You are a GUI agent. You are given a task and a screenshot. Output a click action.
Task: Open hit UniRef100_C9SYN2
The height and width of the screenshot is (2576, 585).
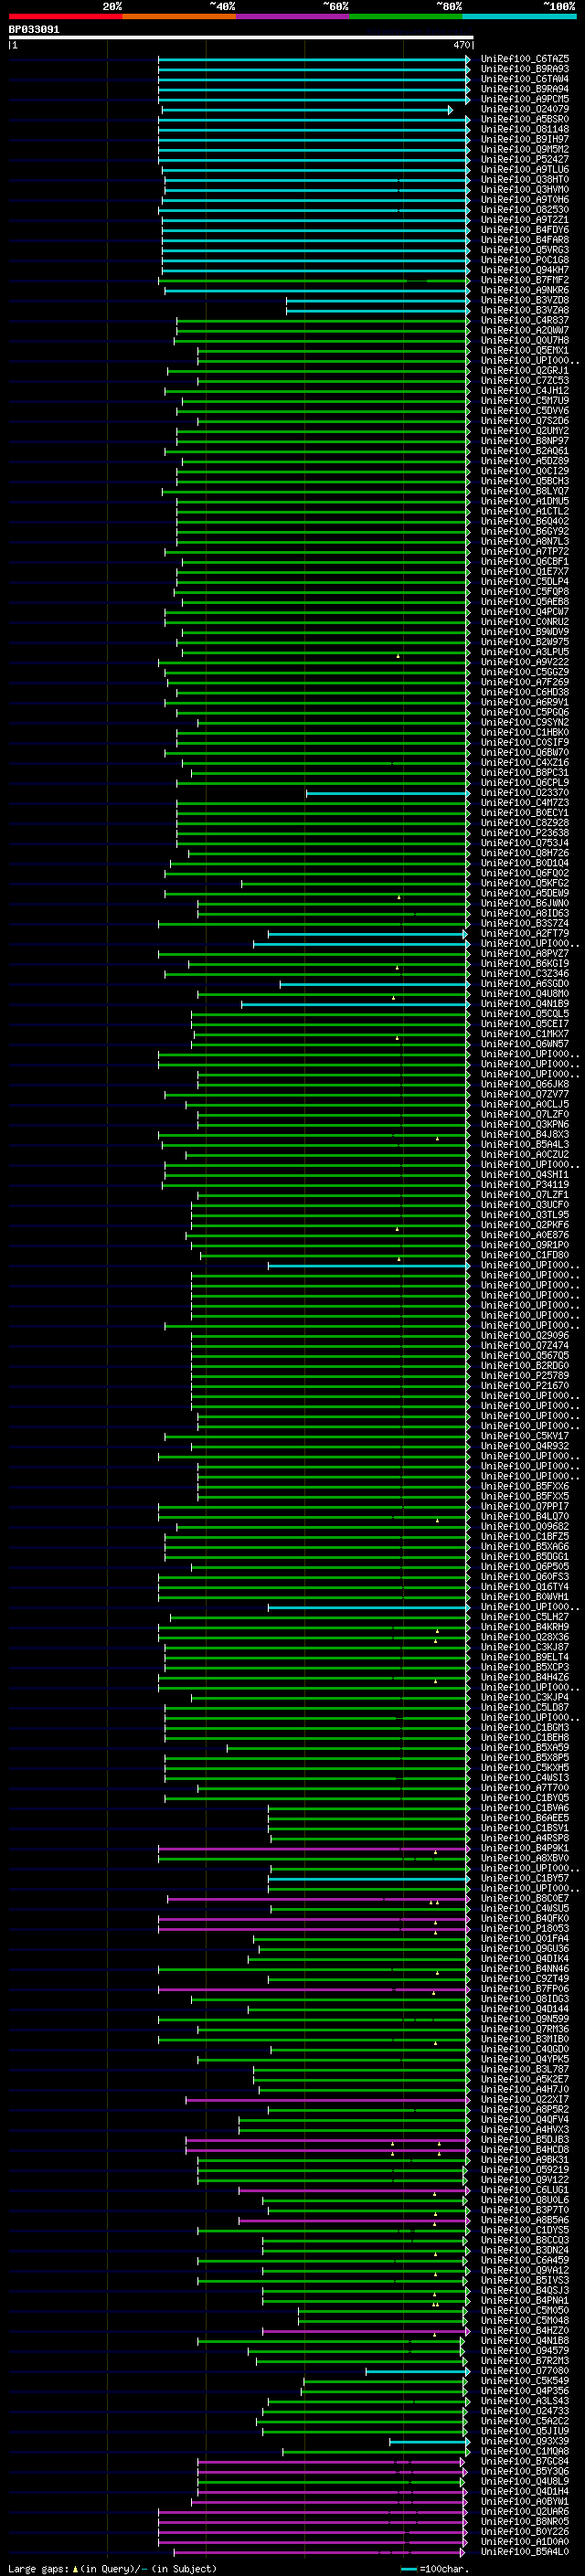(x=525, y=722)
